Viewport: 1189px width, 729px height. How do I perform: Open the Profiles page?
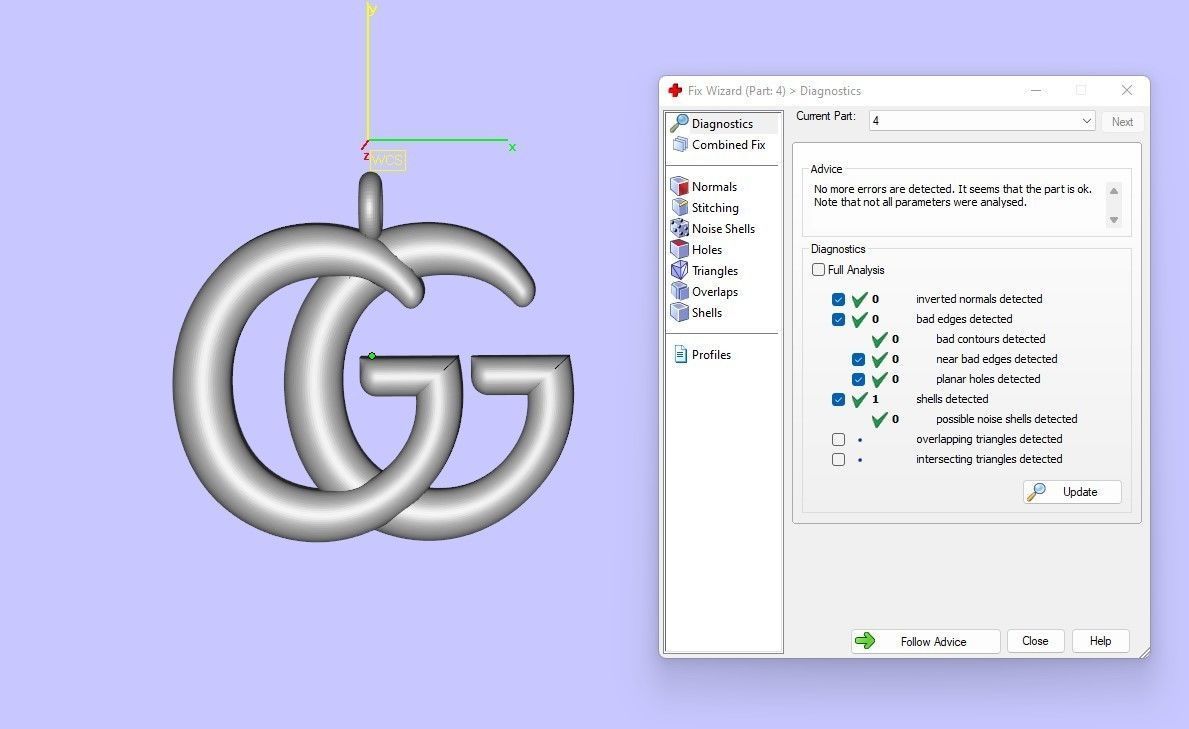(x=711, y=354)
